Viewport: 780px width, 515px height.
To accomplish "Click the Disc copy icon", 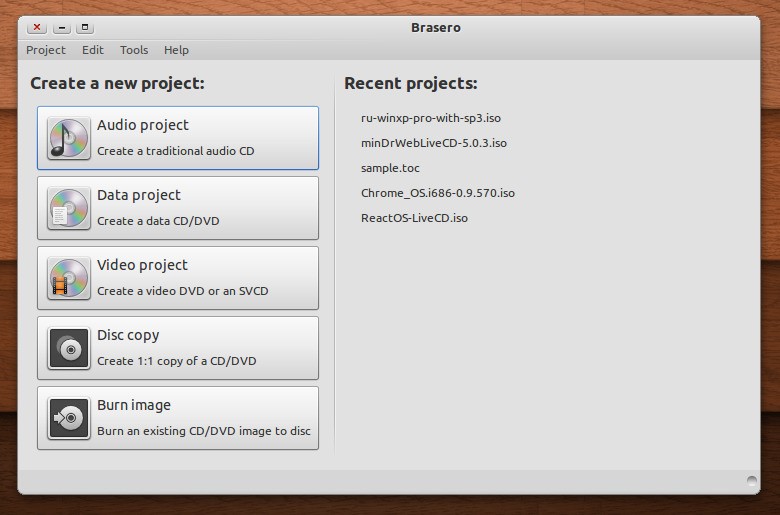I will [x=69, y=348].
